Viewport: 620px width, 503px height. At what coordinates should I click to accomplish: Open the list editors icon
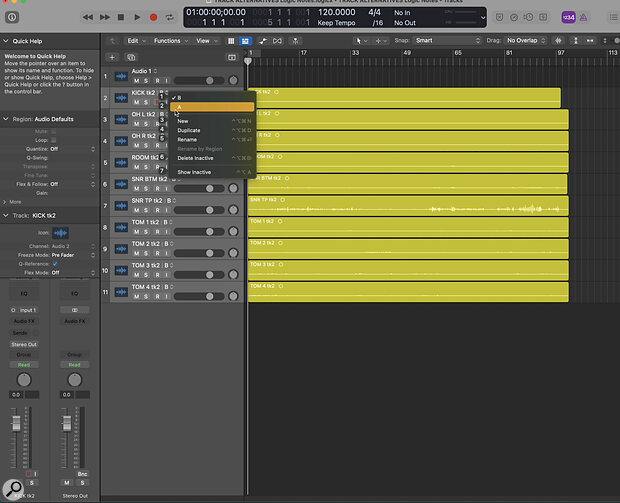tap(613, 17)
